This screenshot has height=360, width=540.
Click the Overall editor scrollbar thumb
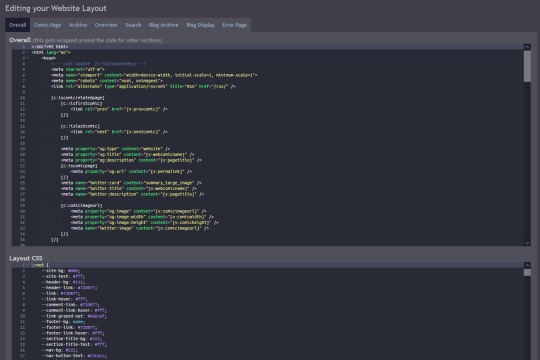[527, 66]
